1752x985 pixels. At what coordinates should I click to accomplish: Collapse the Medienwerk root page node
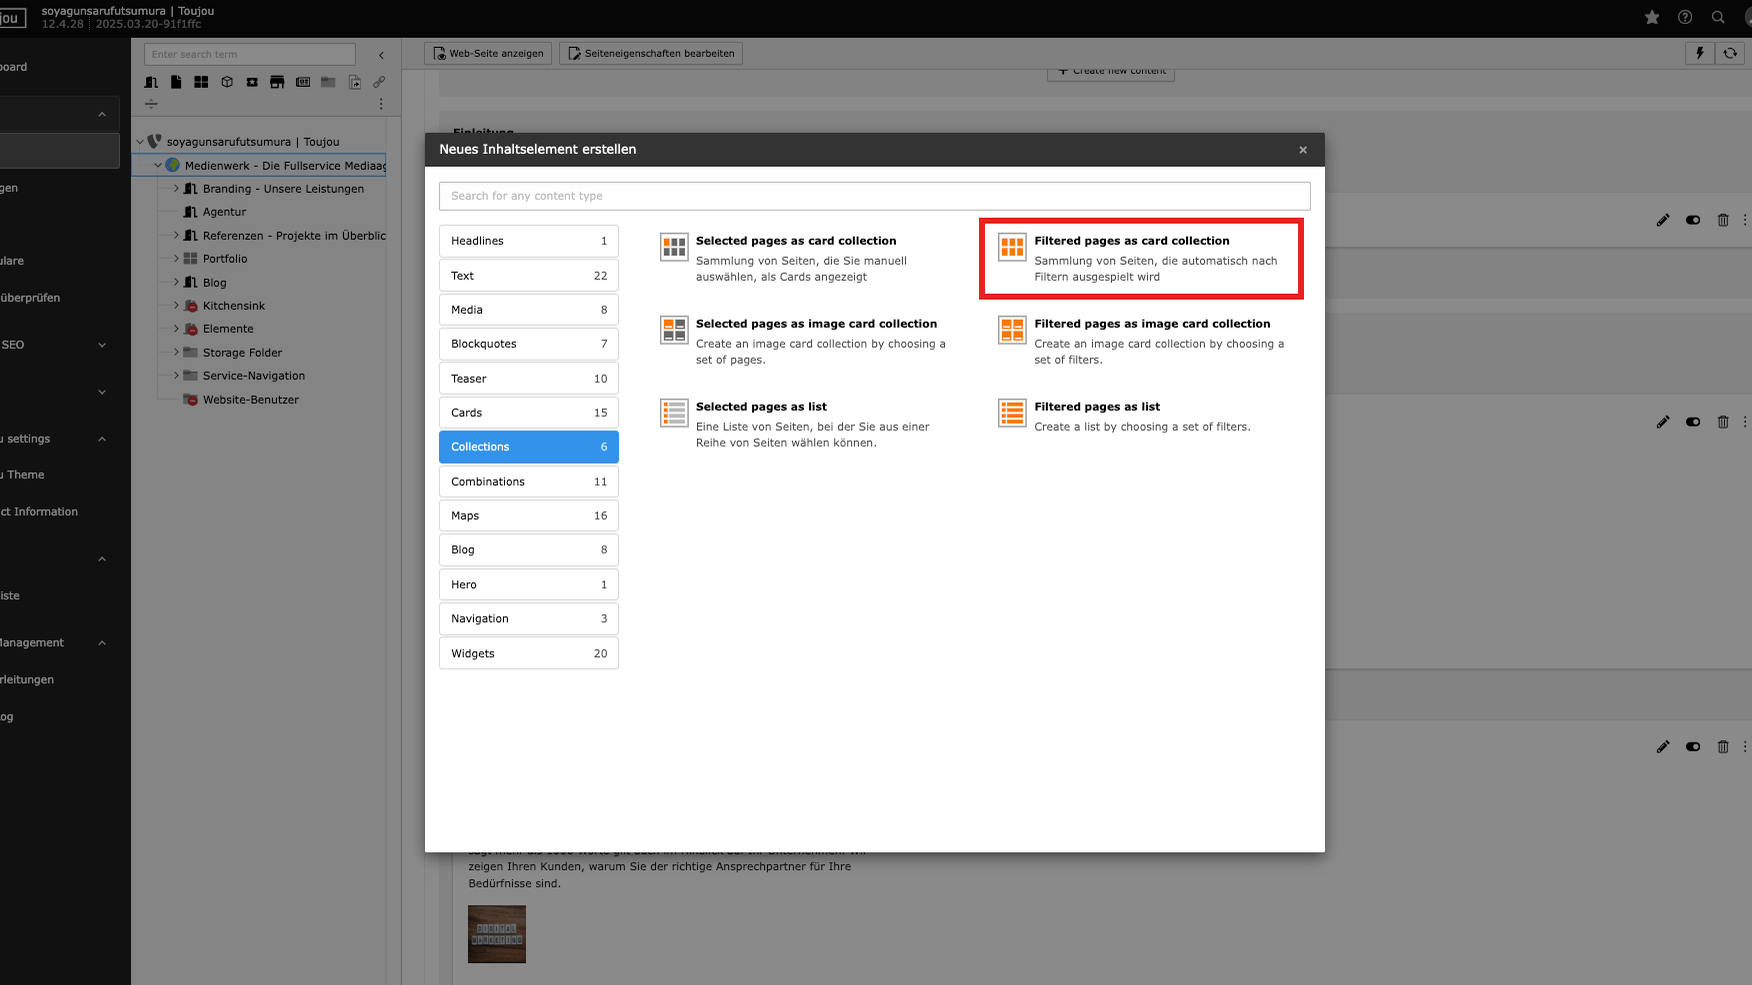158,166
